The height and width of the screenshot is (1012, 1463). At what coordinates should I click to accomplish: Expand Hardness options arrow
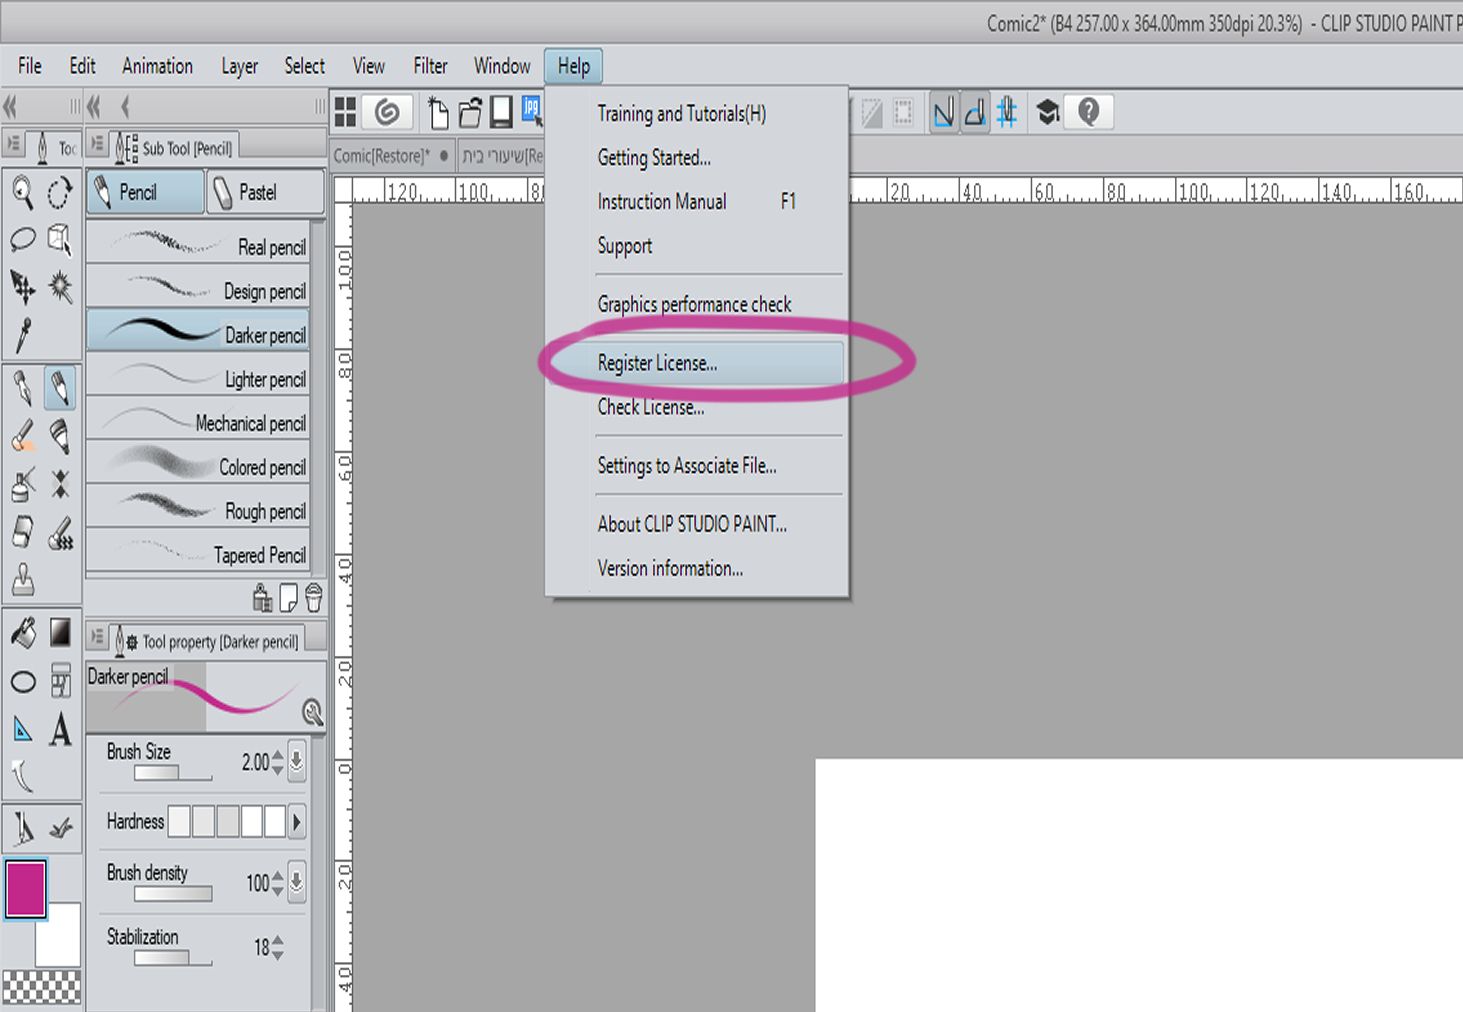click(297, 822)
